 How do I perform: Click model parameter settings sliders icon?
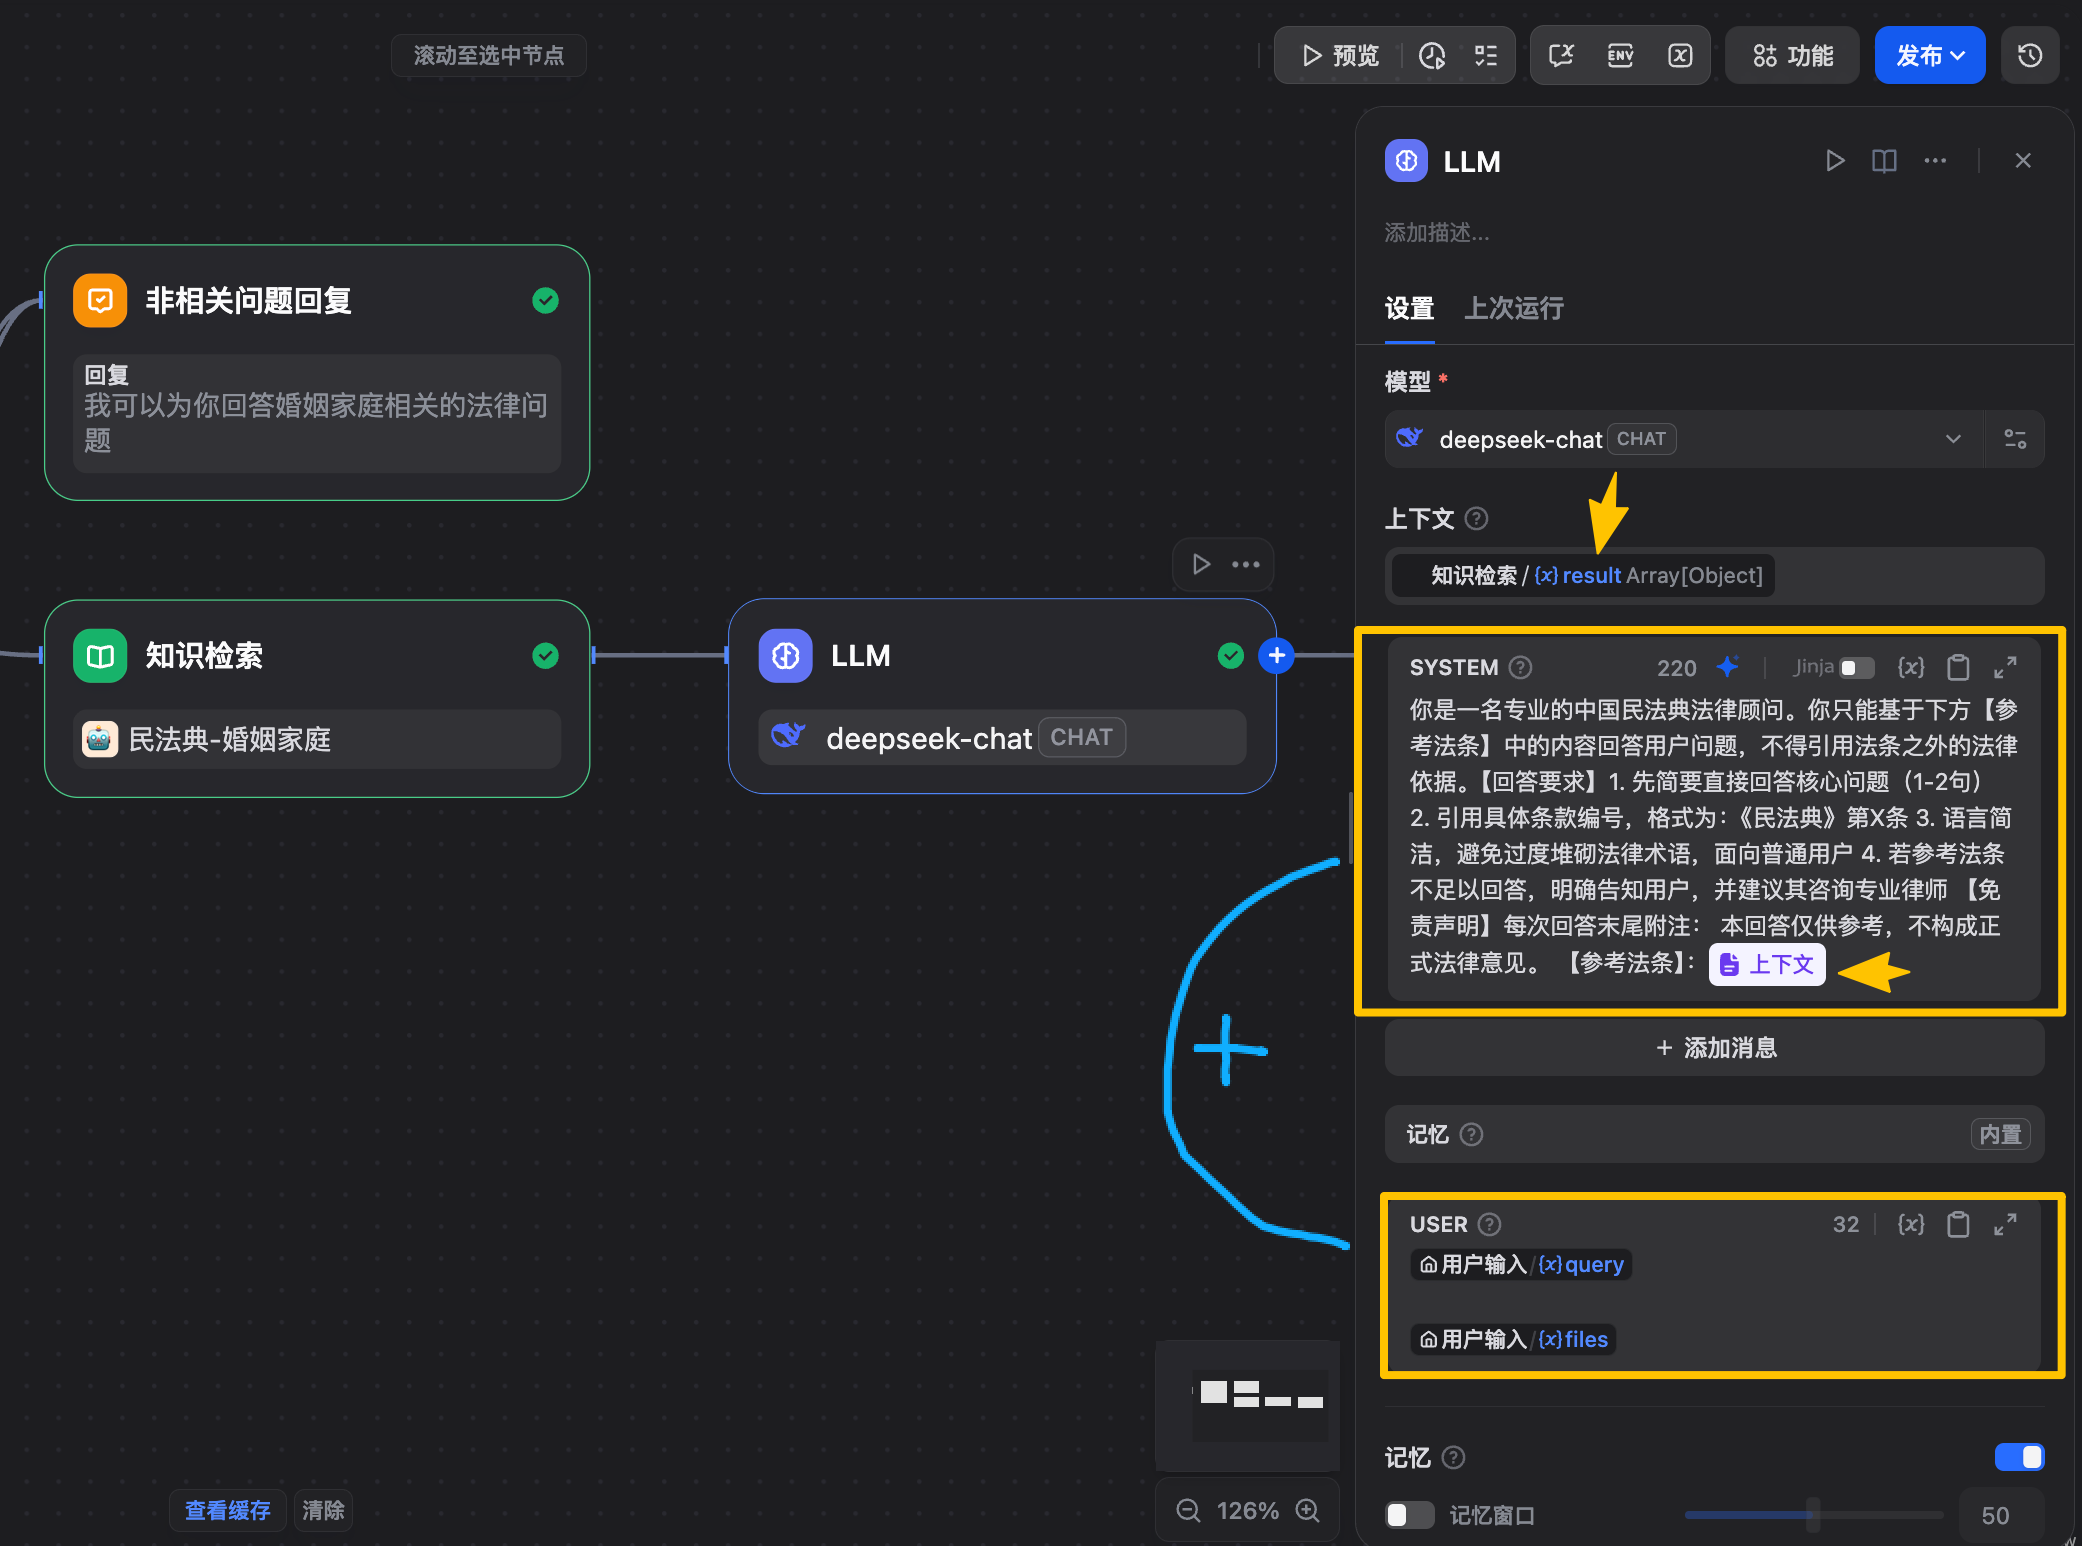coord(2015,439)
